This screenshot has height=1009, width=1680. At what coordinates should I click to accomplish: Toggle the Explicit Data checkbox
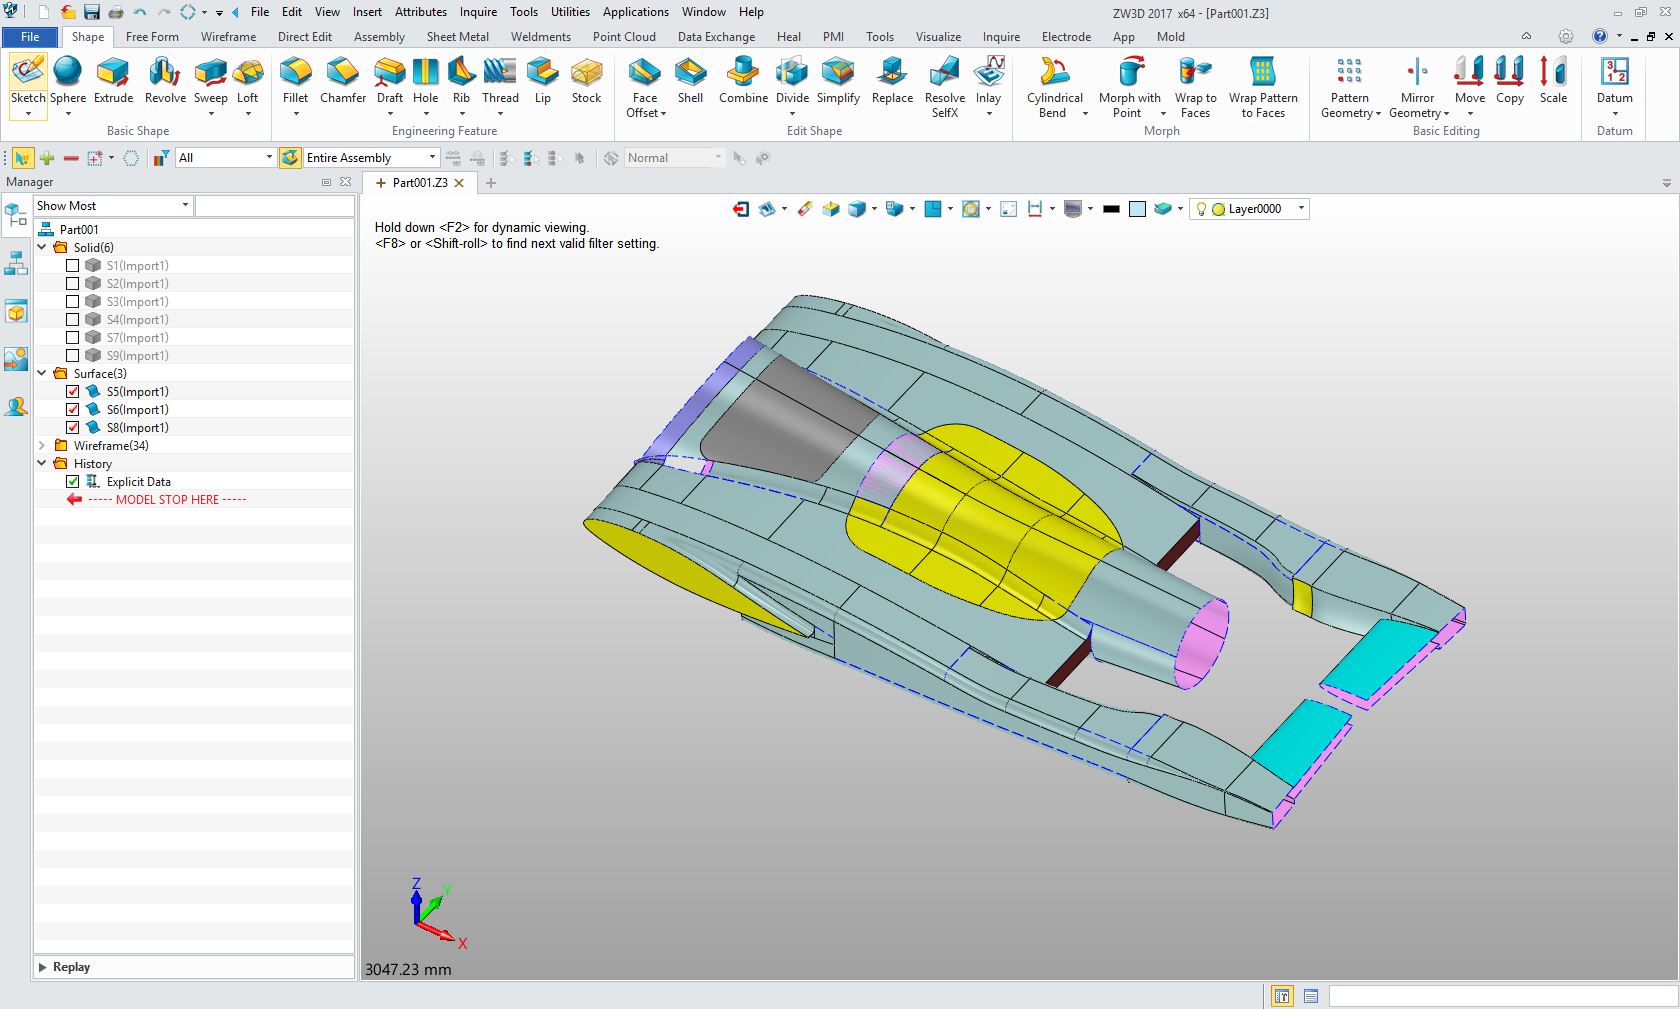pos(73,482)
